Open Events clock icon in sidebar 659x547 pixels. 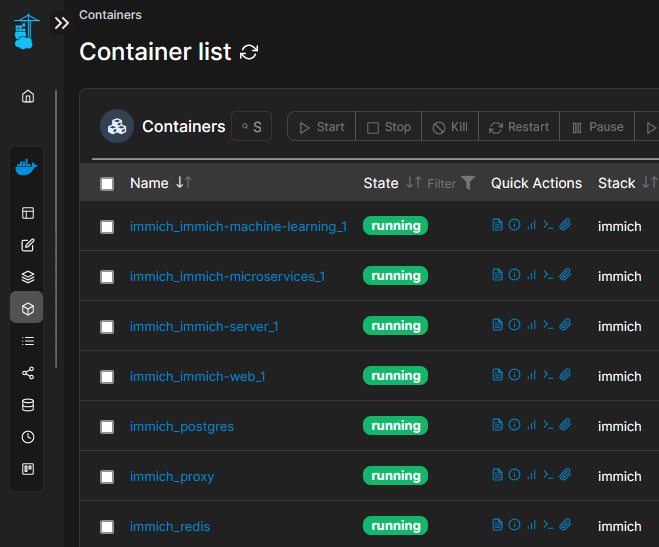(x=28, y=437)
